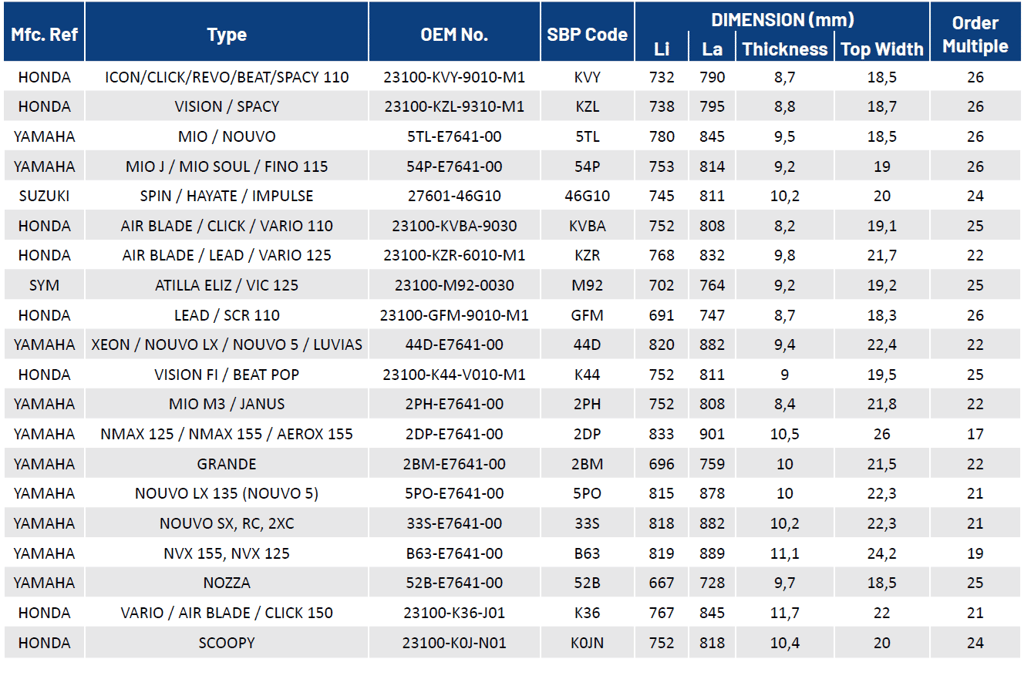Click the NOUVO SX, RC, 2XC cell
Image resolution: width=1024 pixels, height=679 pixels.
227,524
